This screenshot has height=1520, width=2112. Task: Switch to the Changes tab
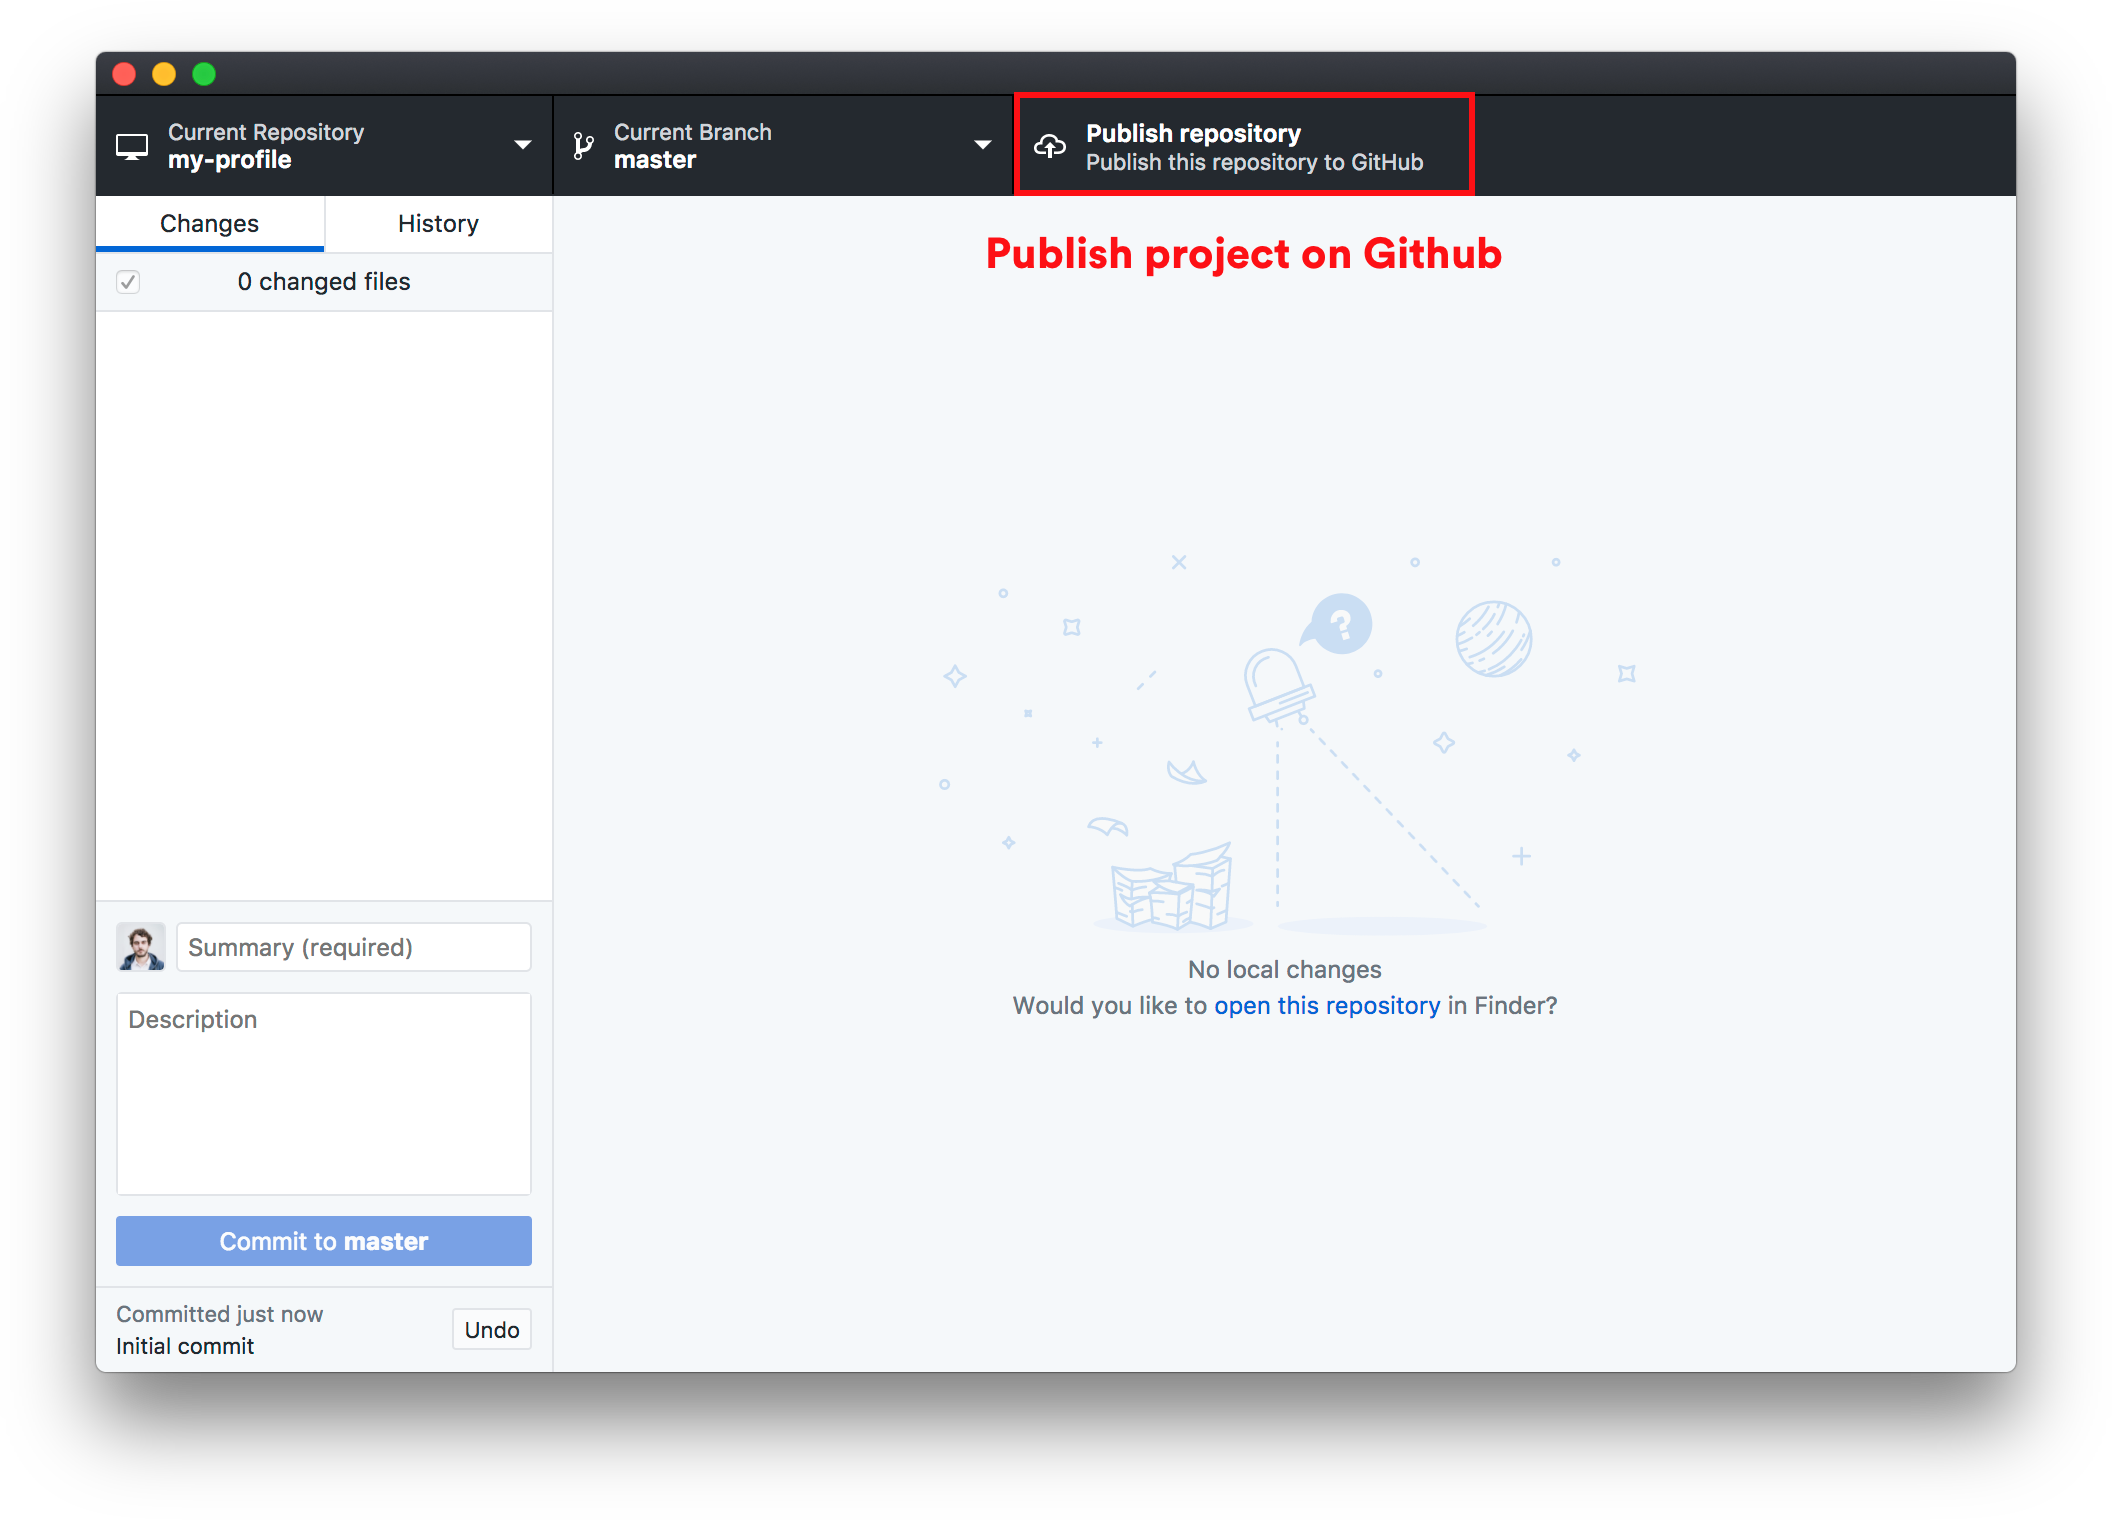pos(210,223)
